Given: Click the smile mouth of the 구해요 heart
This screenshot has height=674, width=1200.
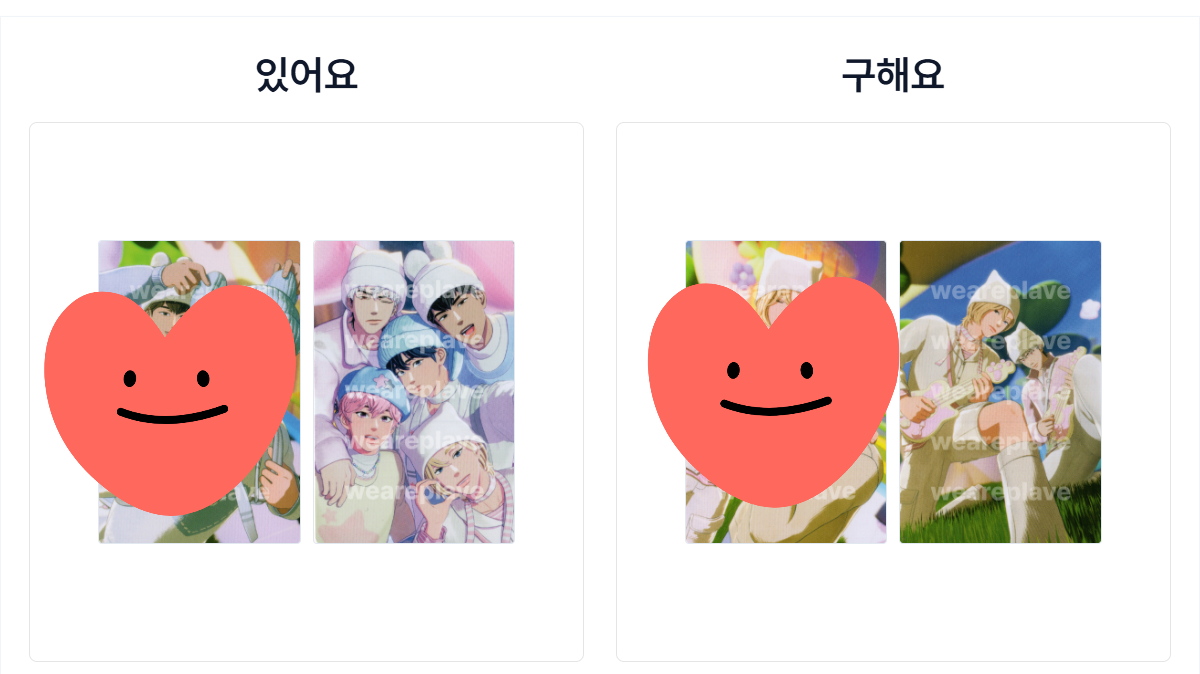Looking at the screenshot, I should pyautogui.click(x=776, y=406).
